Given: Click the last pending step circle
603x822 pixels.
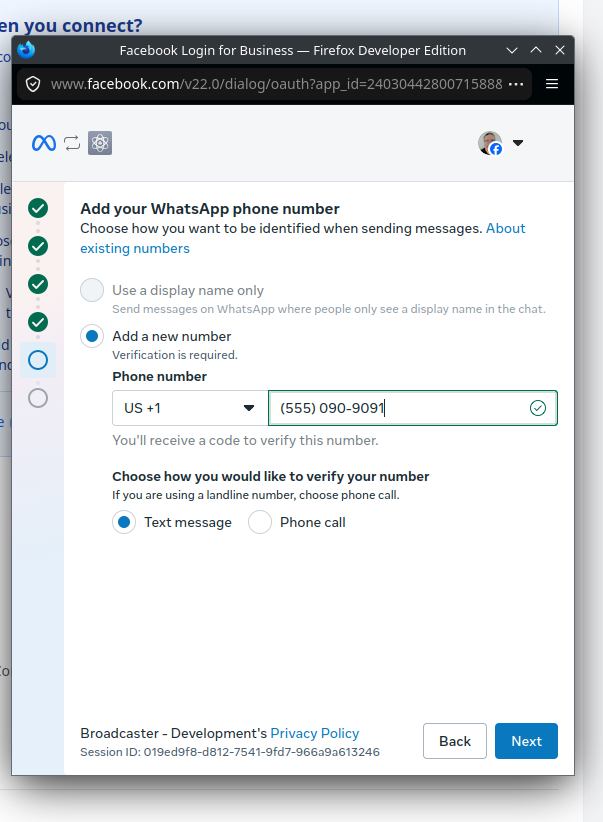Looking at the screenshot, I should pos(38,398).
